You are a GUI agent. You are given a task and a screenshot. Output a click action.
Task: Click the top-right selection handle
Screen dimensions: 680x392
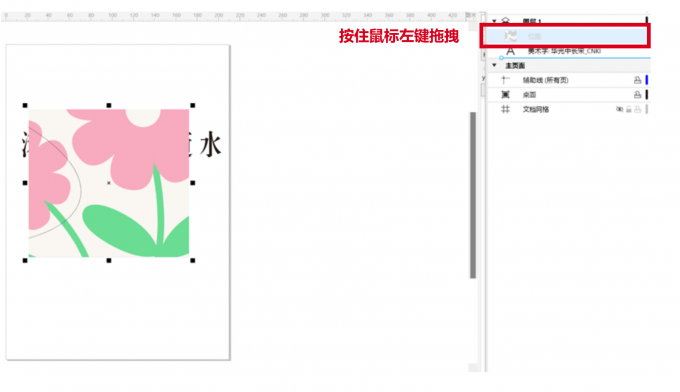[x=193, y=105]
